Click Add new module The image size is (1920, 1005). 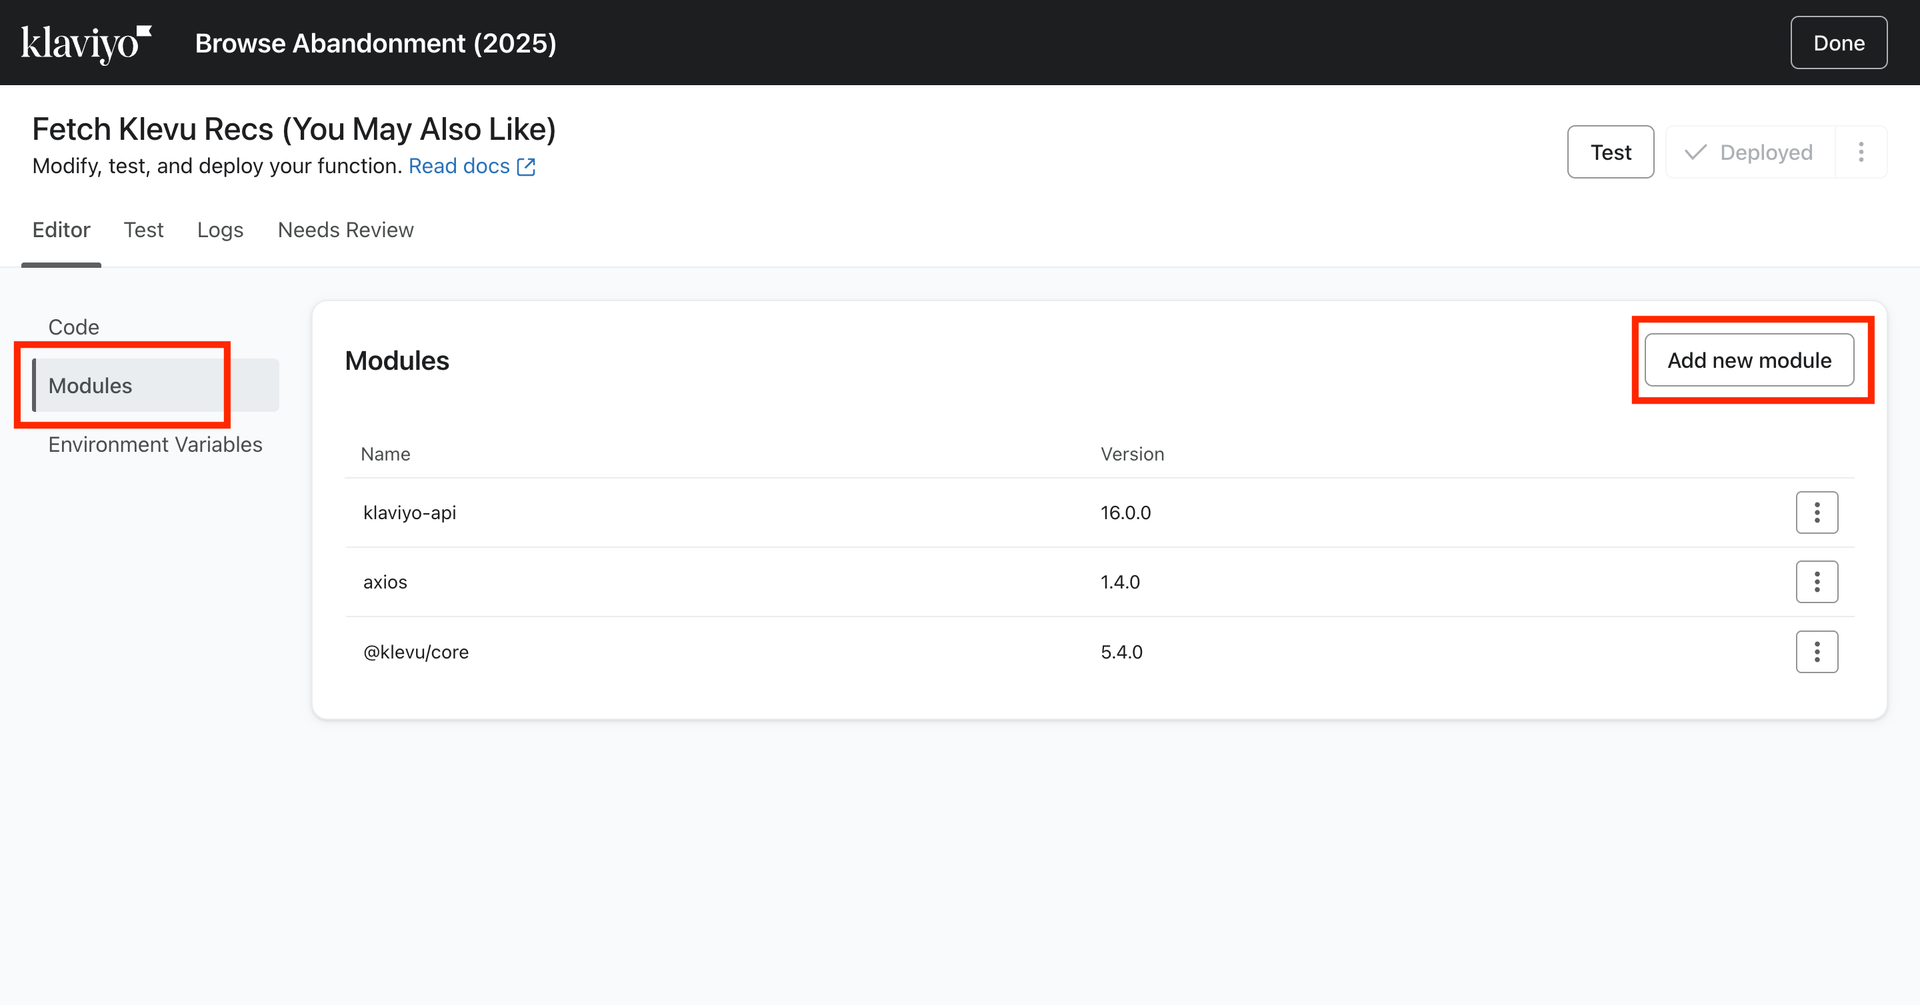[1749, 361]
